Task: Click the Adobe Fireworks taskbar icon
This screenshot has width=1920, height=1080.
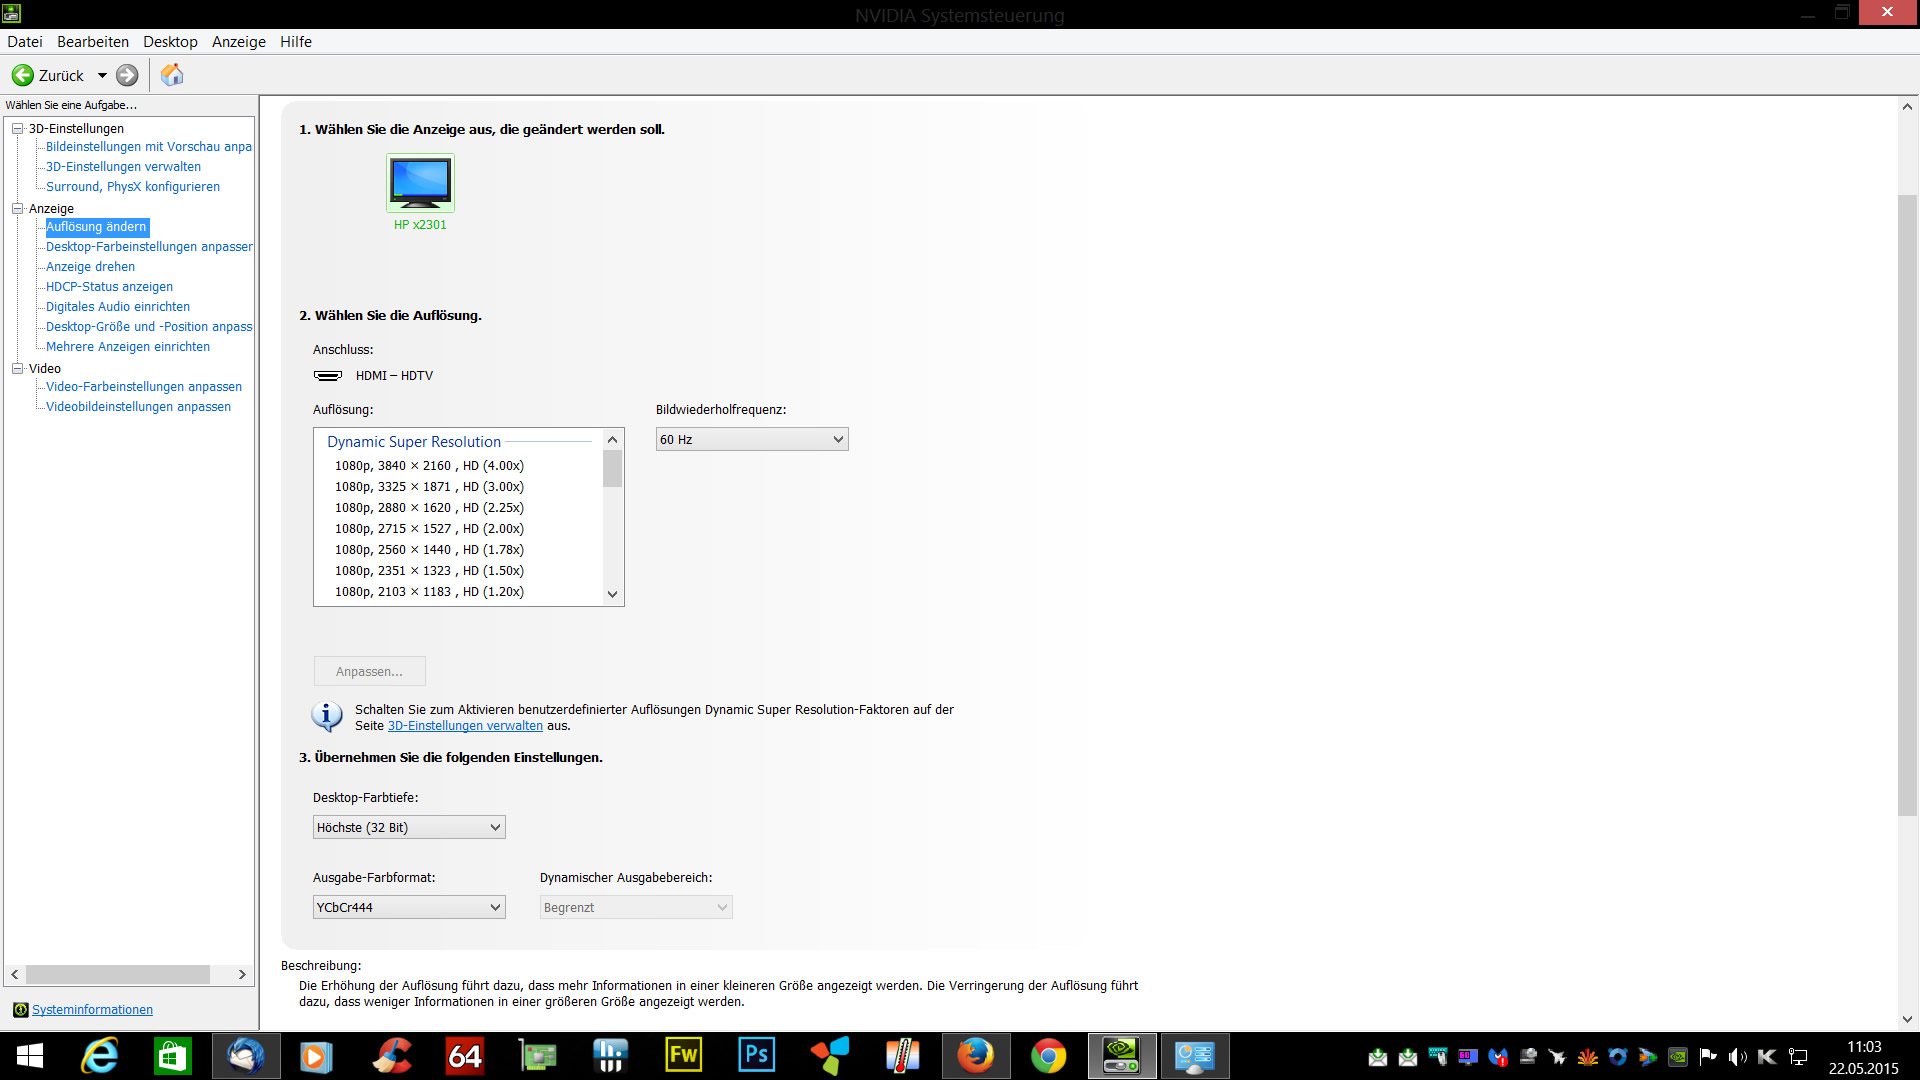Action: pos(684,1056)
